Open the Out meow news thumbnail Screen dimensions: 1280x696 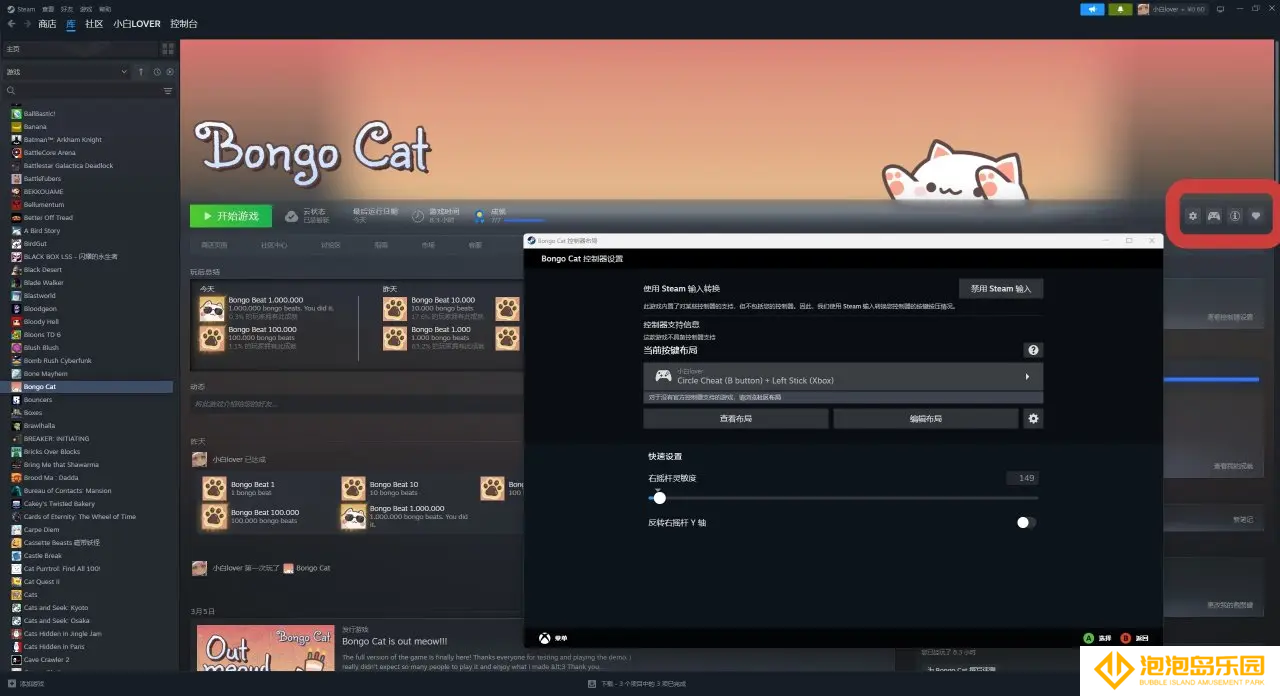pyautogui.click(x=264, y=648)
